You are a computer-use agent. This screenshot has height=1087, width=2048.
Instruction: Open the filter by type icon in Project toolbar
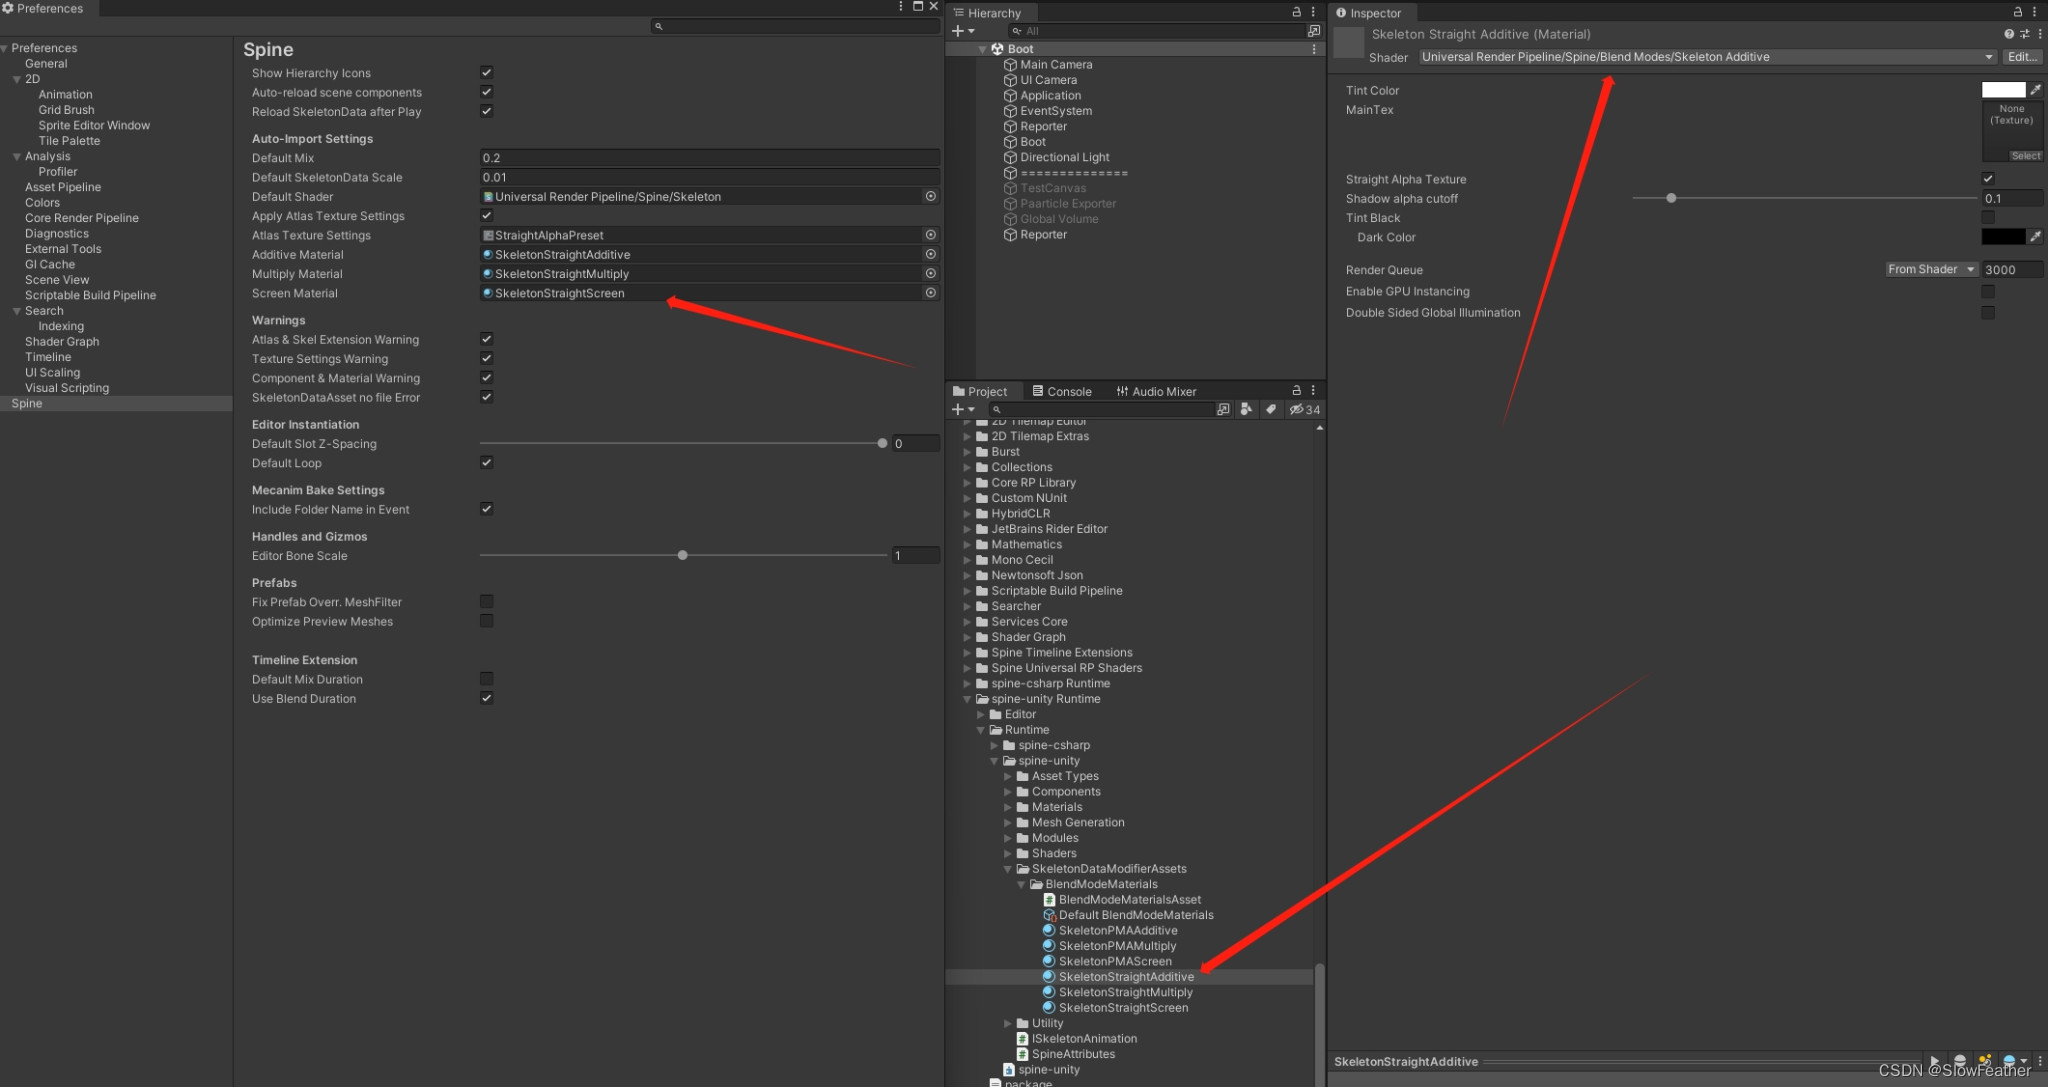[1247, 409]
